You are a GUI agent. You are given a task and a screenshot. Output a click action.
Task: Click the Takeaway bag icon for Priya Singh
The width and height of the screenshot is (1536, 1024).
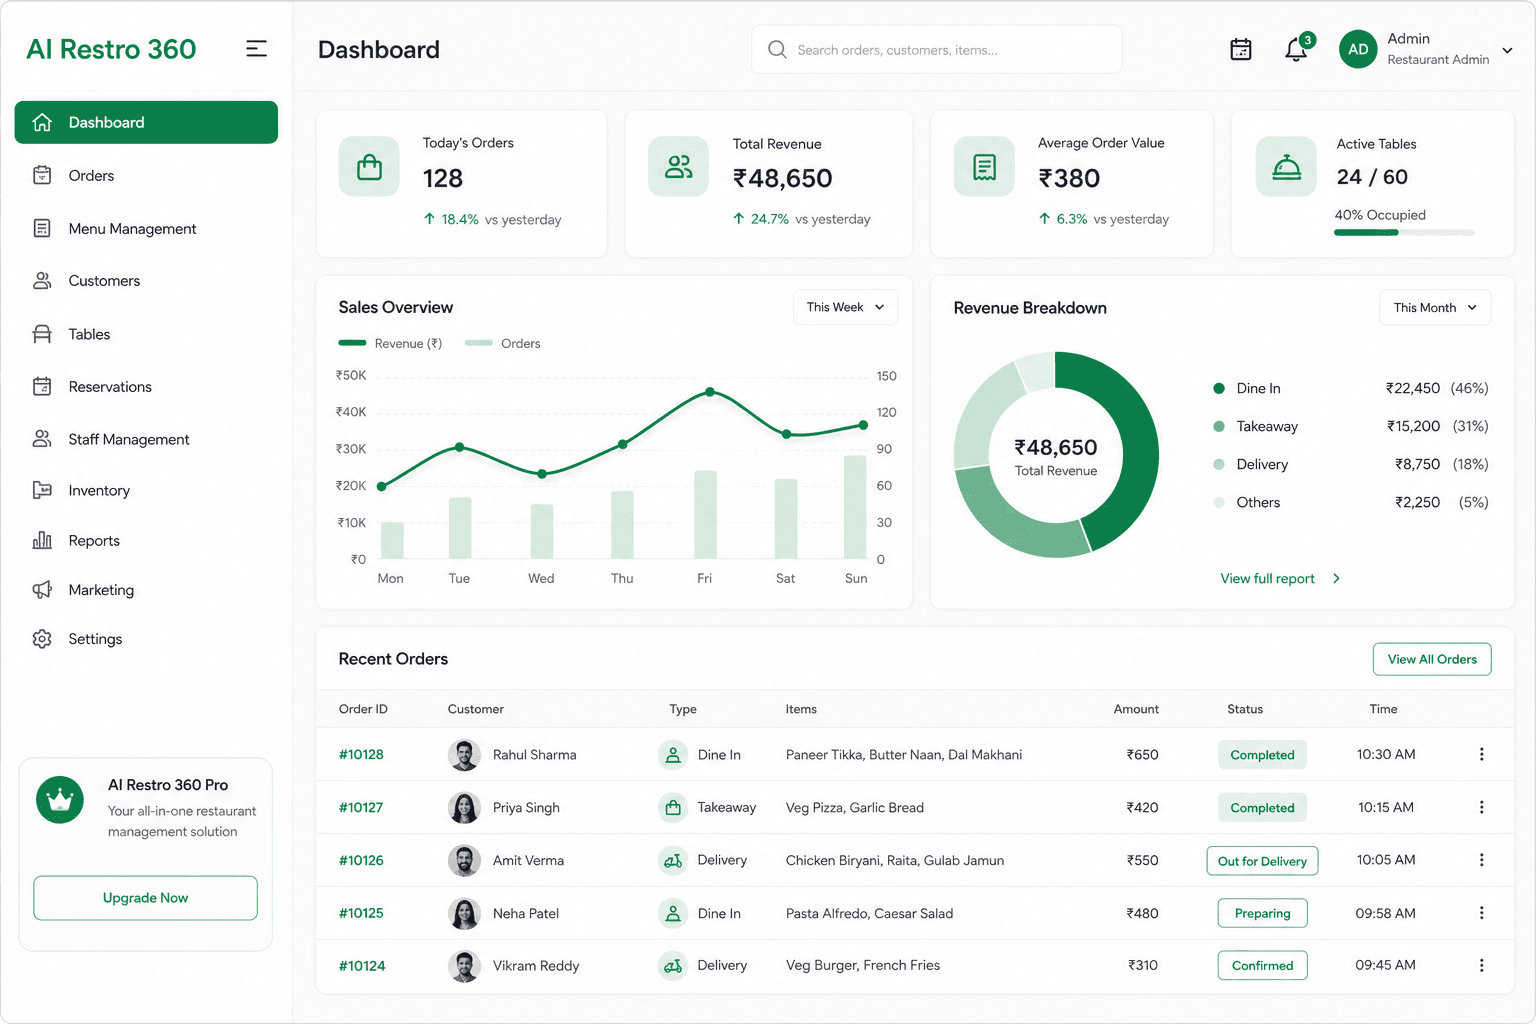point(673,807)
